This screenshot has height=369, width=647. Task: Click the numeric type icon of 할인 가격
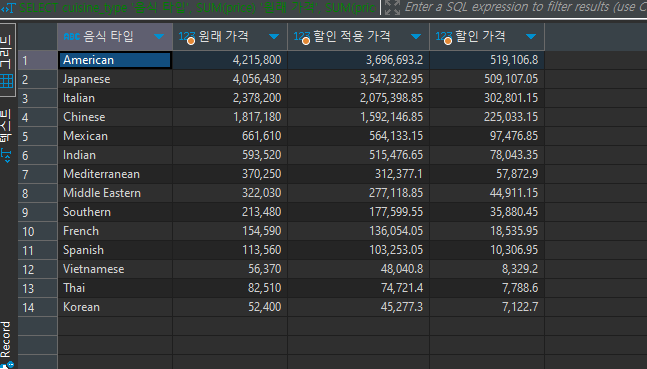[444, 37]
